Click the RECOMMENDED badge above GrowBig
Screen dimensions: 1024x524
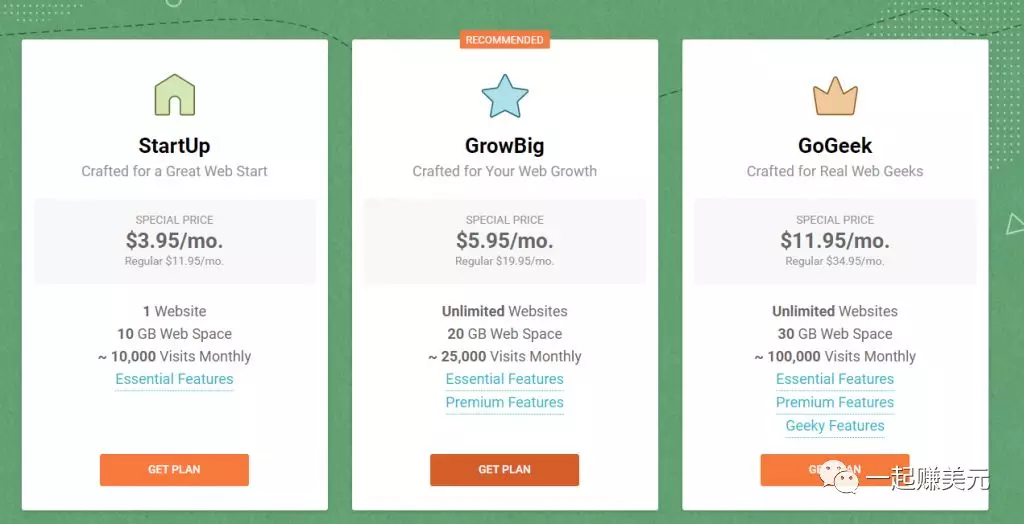[x=504, y=40]
